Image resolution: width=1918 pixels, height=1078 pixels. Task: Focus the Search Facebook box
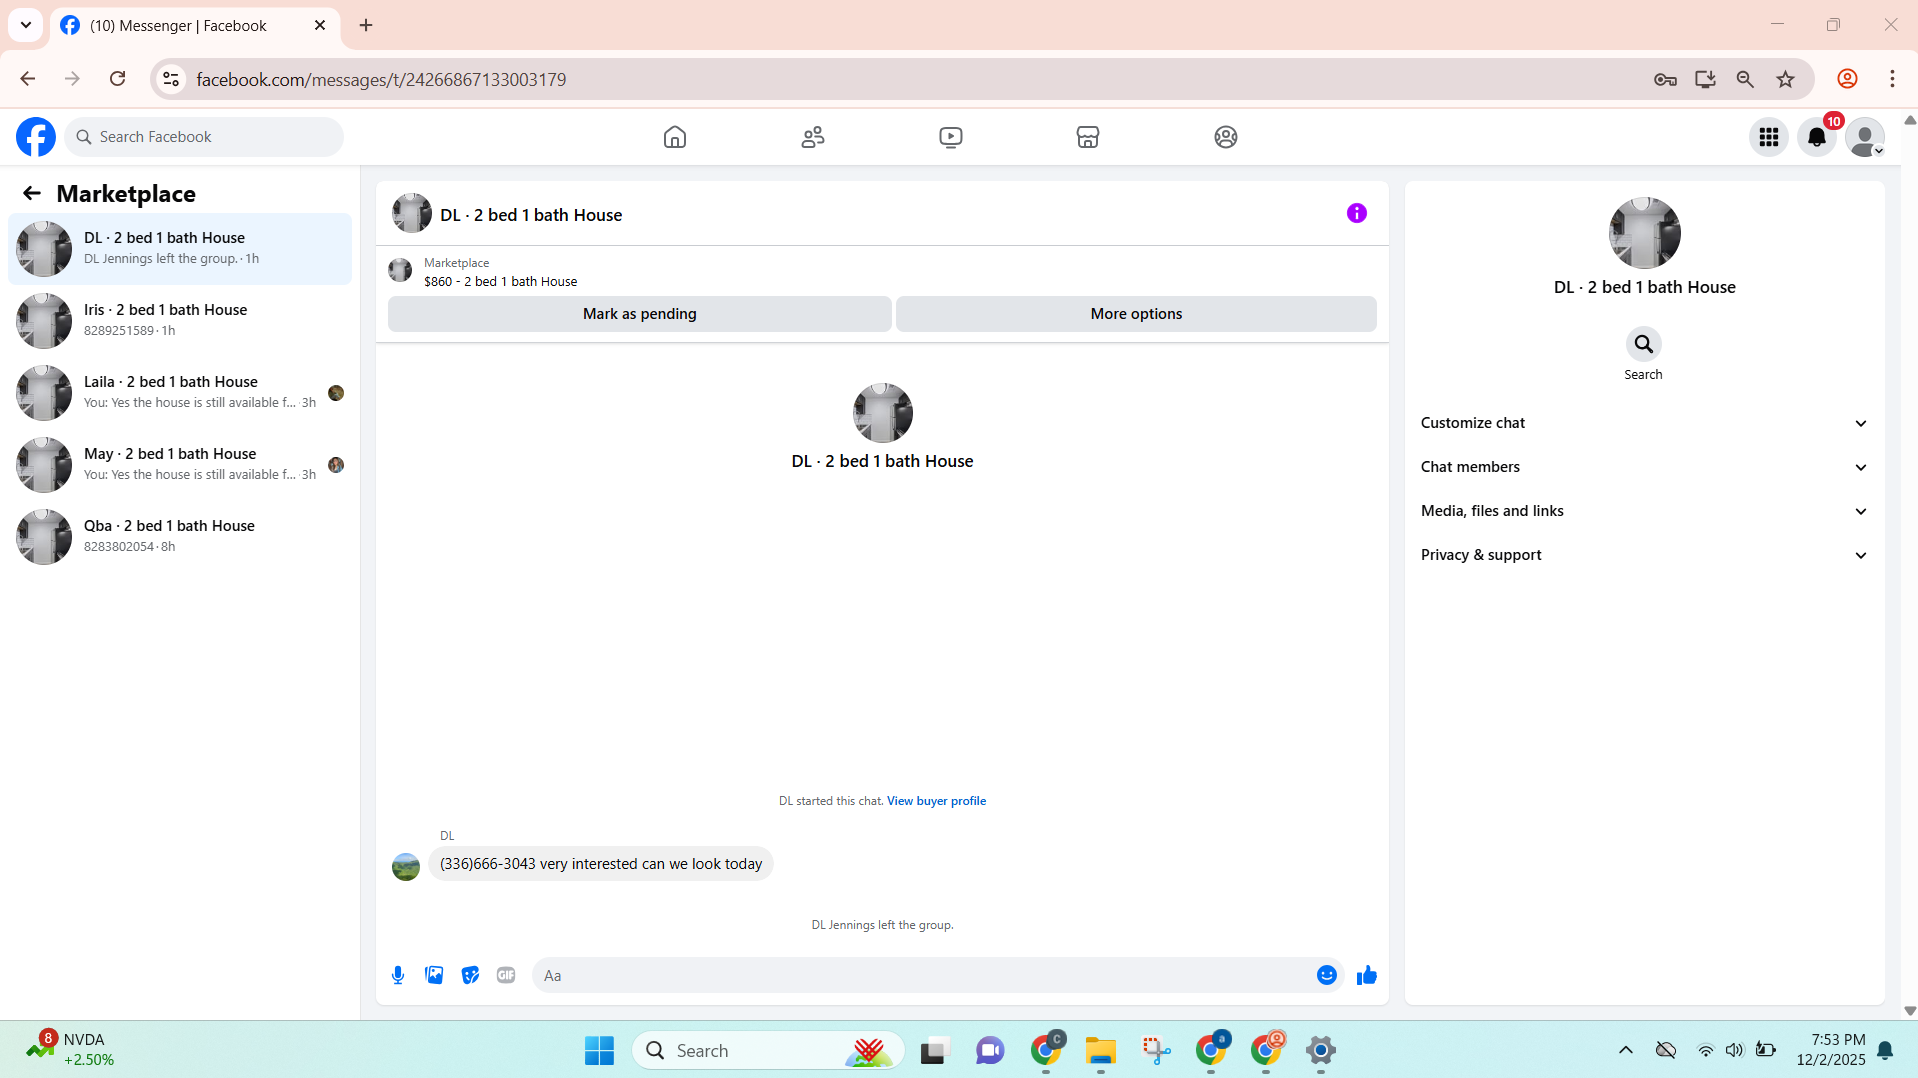point(205,137)
